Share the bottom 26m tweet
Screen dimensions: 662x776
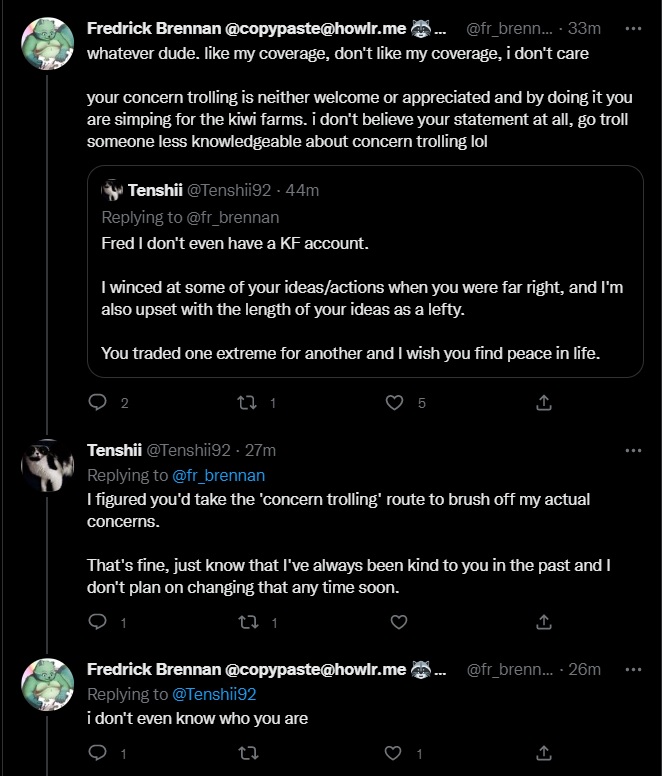[544, 752]
